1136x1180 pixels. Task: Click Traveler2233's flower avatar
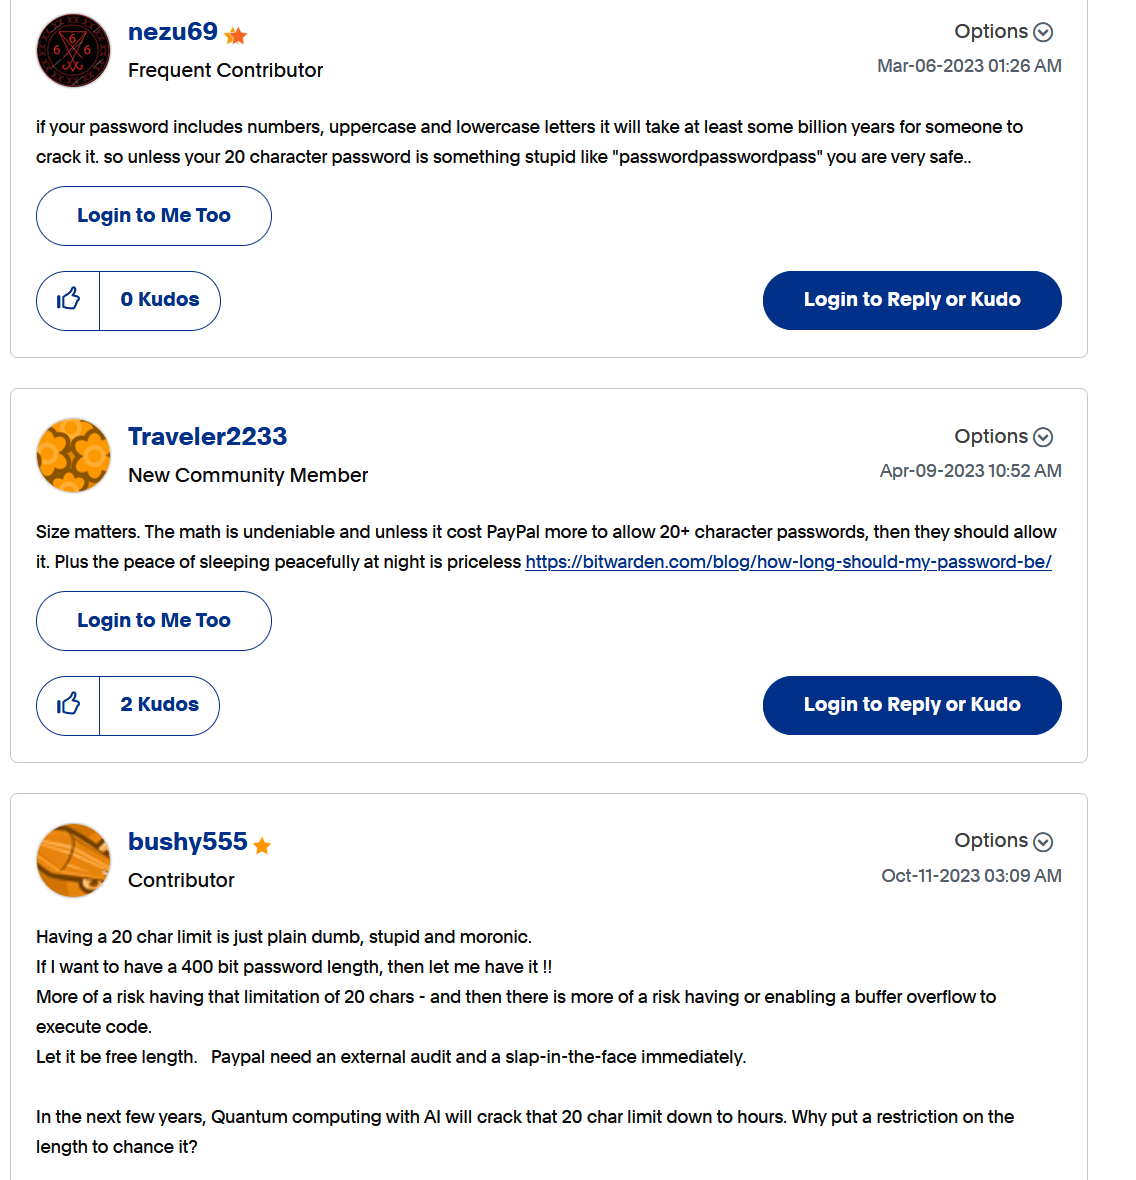click(x=73, y=455)
